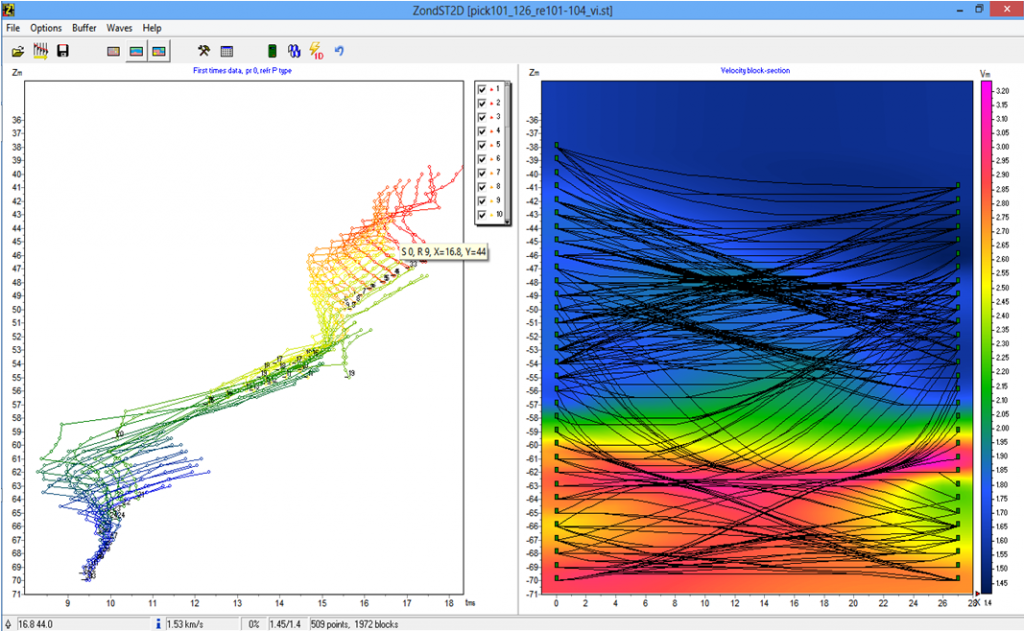This screenshot has height=631, width=1024.
Task: Uncheck the checkbox for series 1
Action: 482,89
